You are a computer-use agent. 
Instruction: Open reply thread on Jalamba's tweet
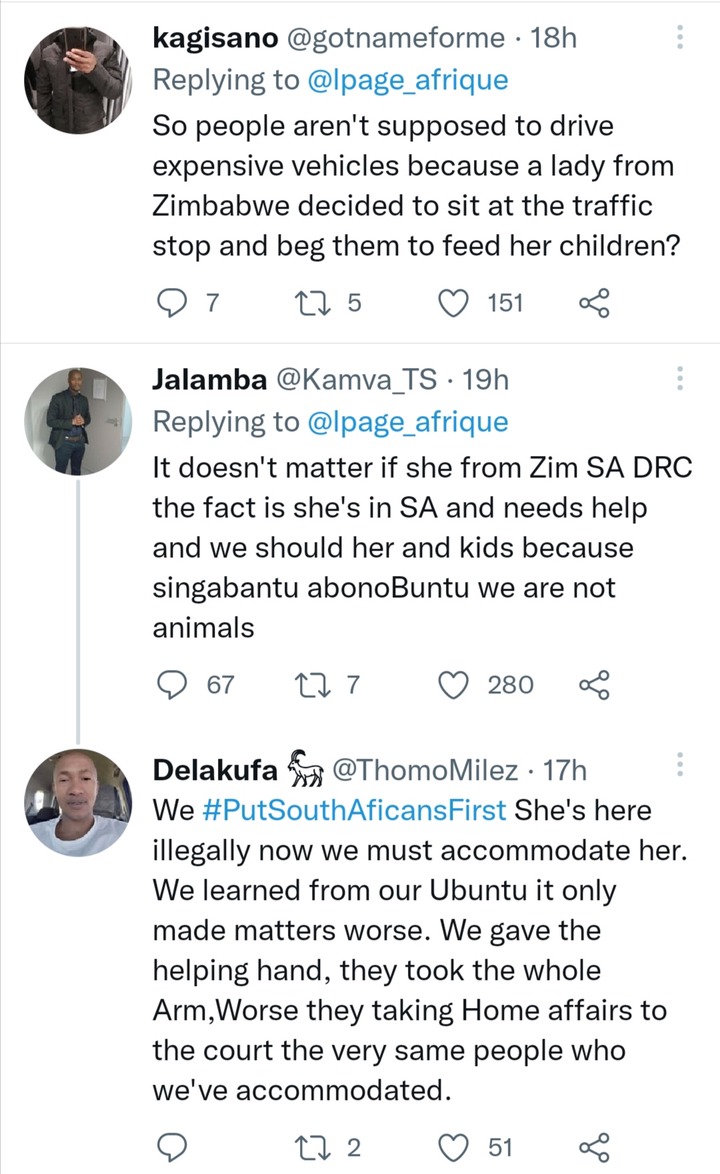[171, 684]
